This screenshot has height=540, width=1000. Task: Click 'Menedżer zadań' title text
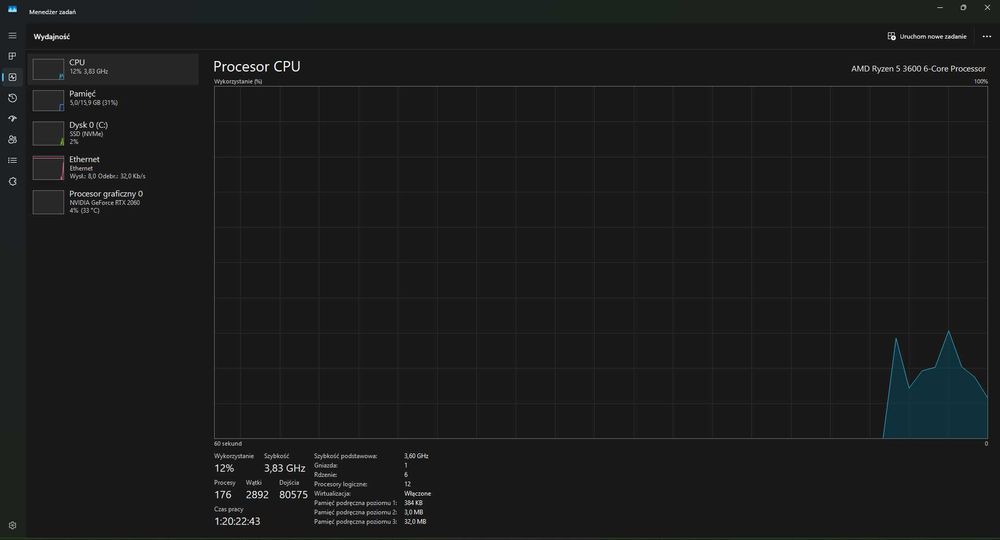tap(52, 12)
